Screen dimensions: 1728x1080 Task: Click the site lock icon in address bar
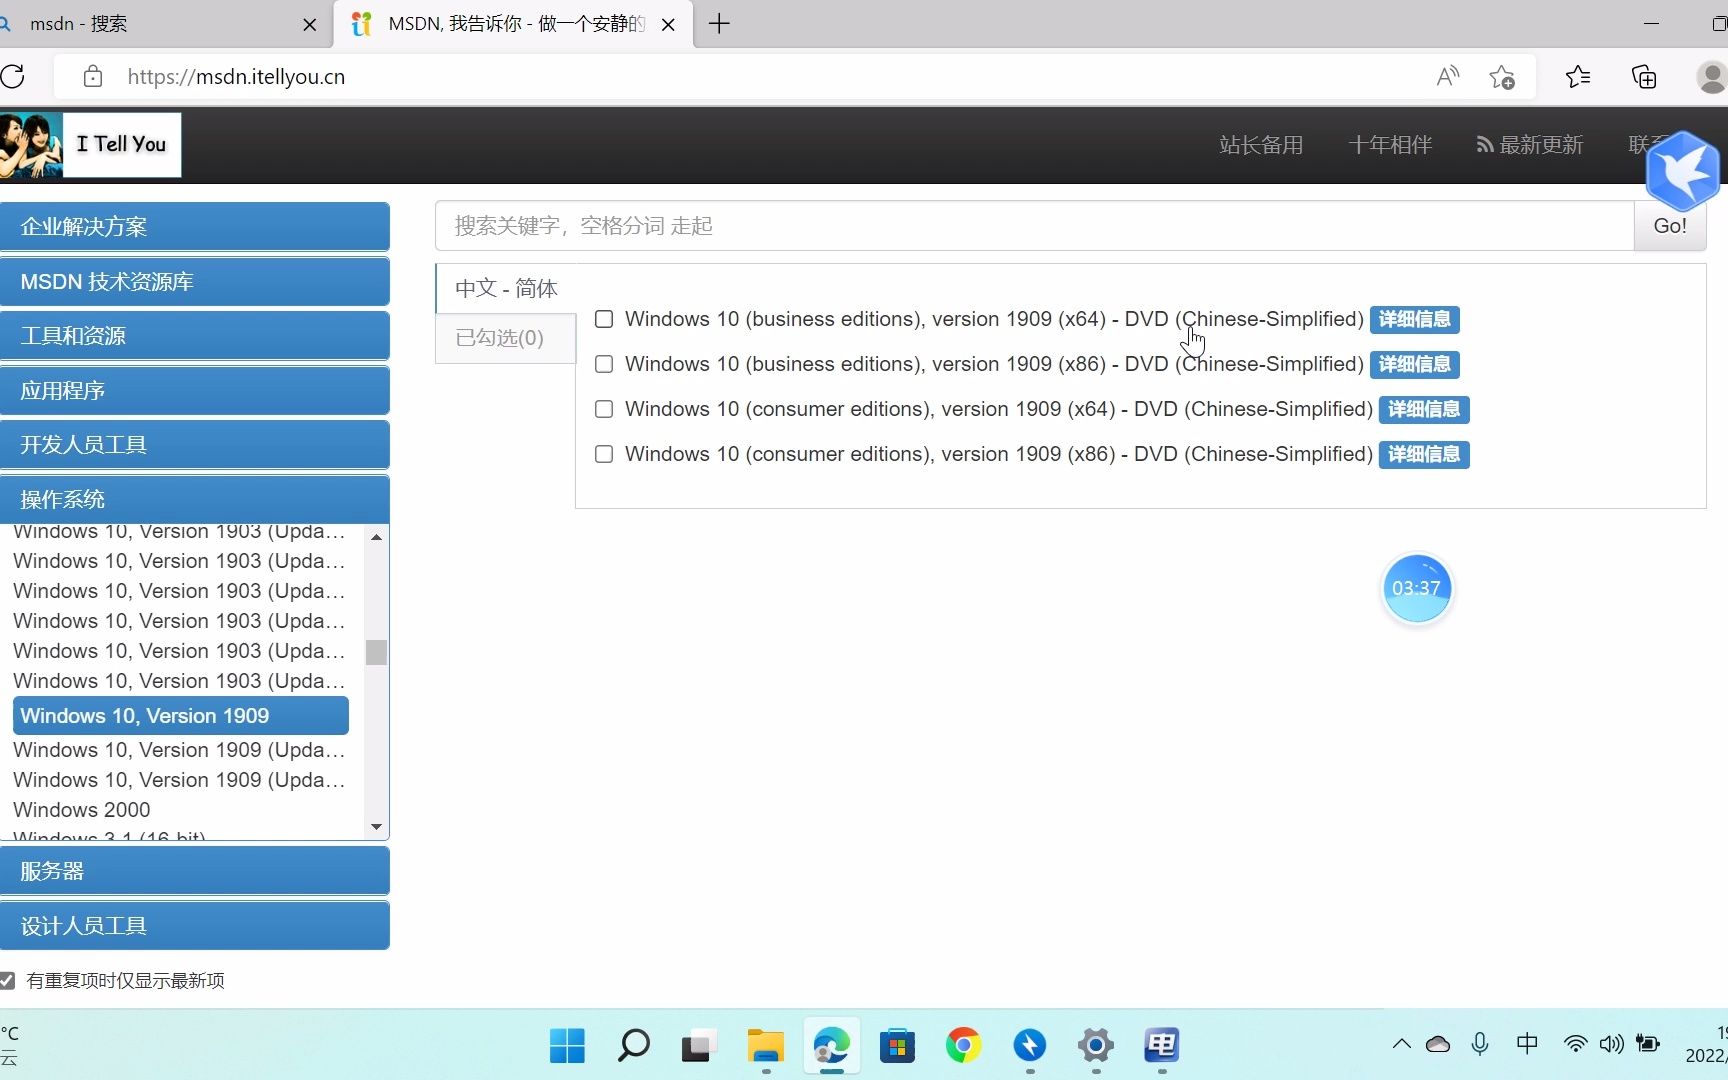pyautogui.click(x=93, y=76)
